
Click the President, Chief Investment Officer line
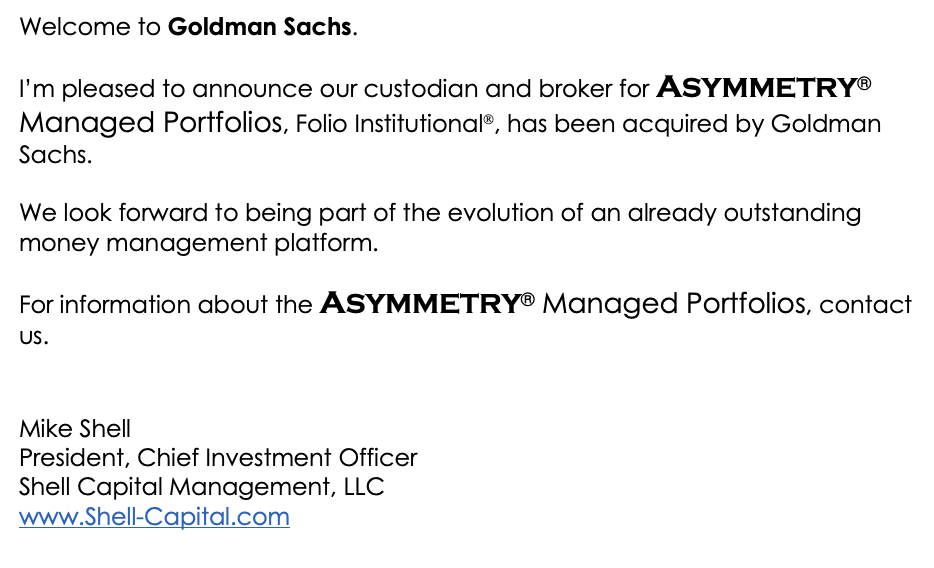[x=218, y=458]
